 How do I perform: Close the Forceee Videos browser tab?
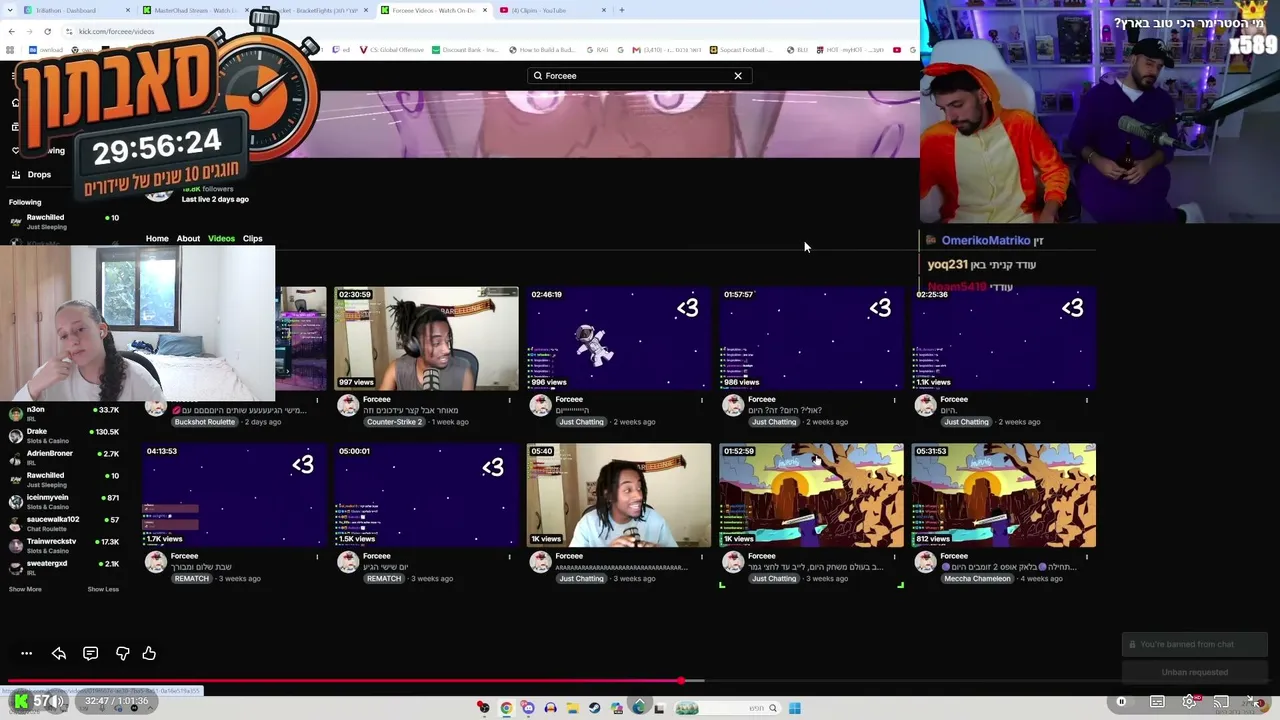point(484,10)
